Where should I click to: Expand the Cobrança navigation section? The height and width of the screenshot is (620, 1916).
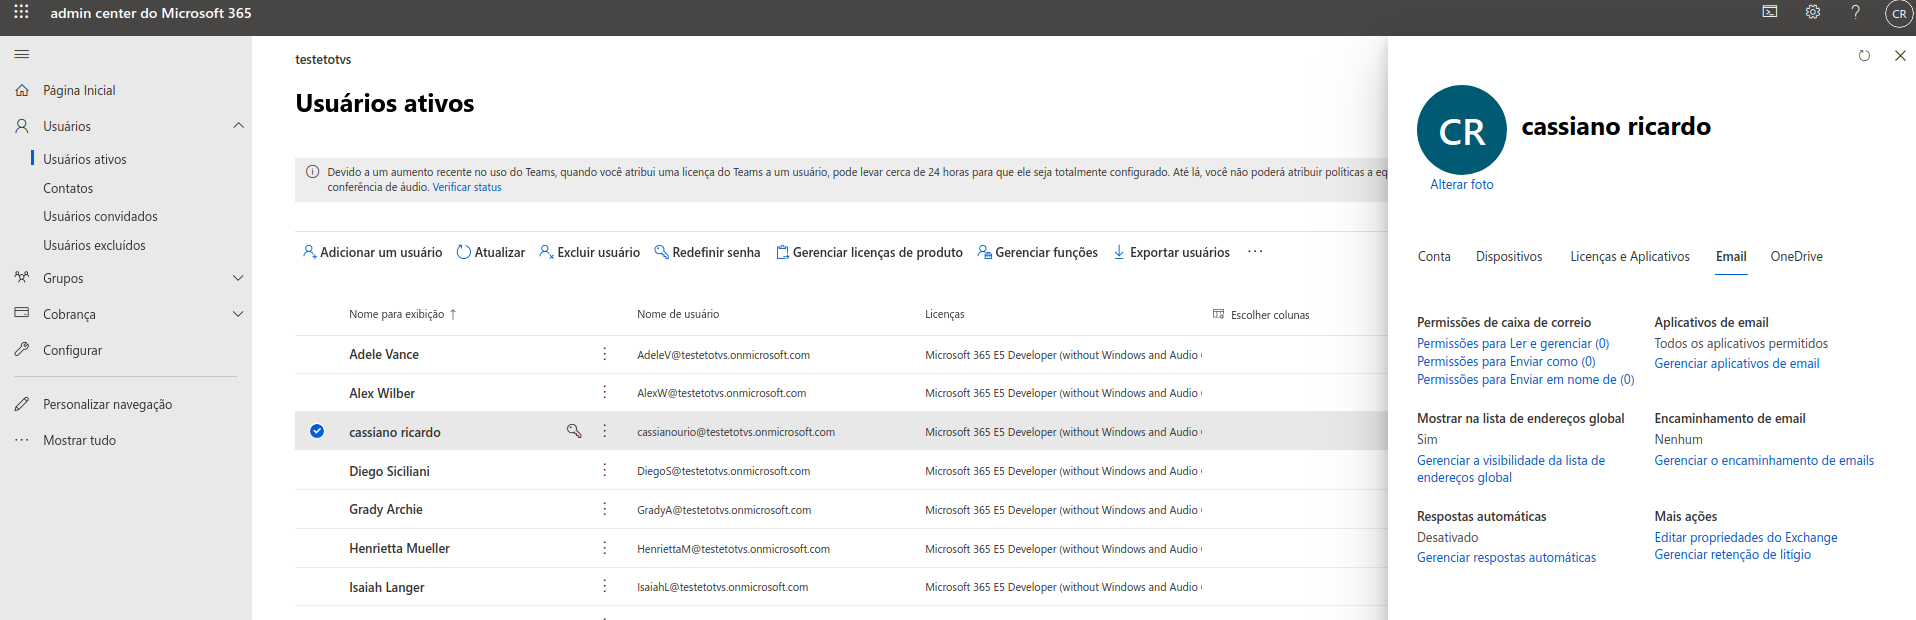tap(238, 314)
